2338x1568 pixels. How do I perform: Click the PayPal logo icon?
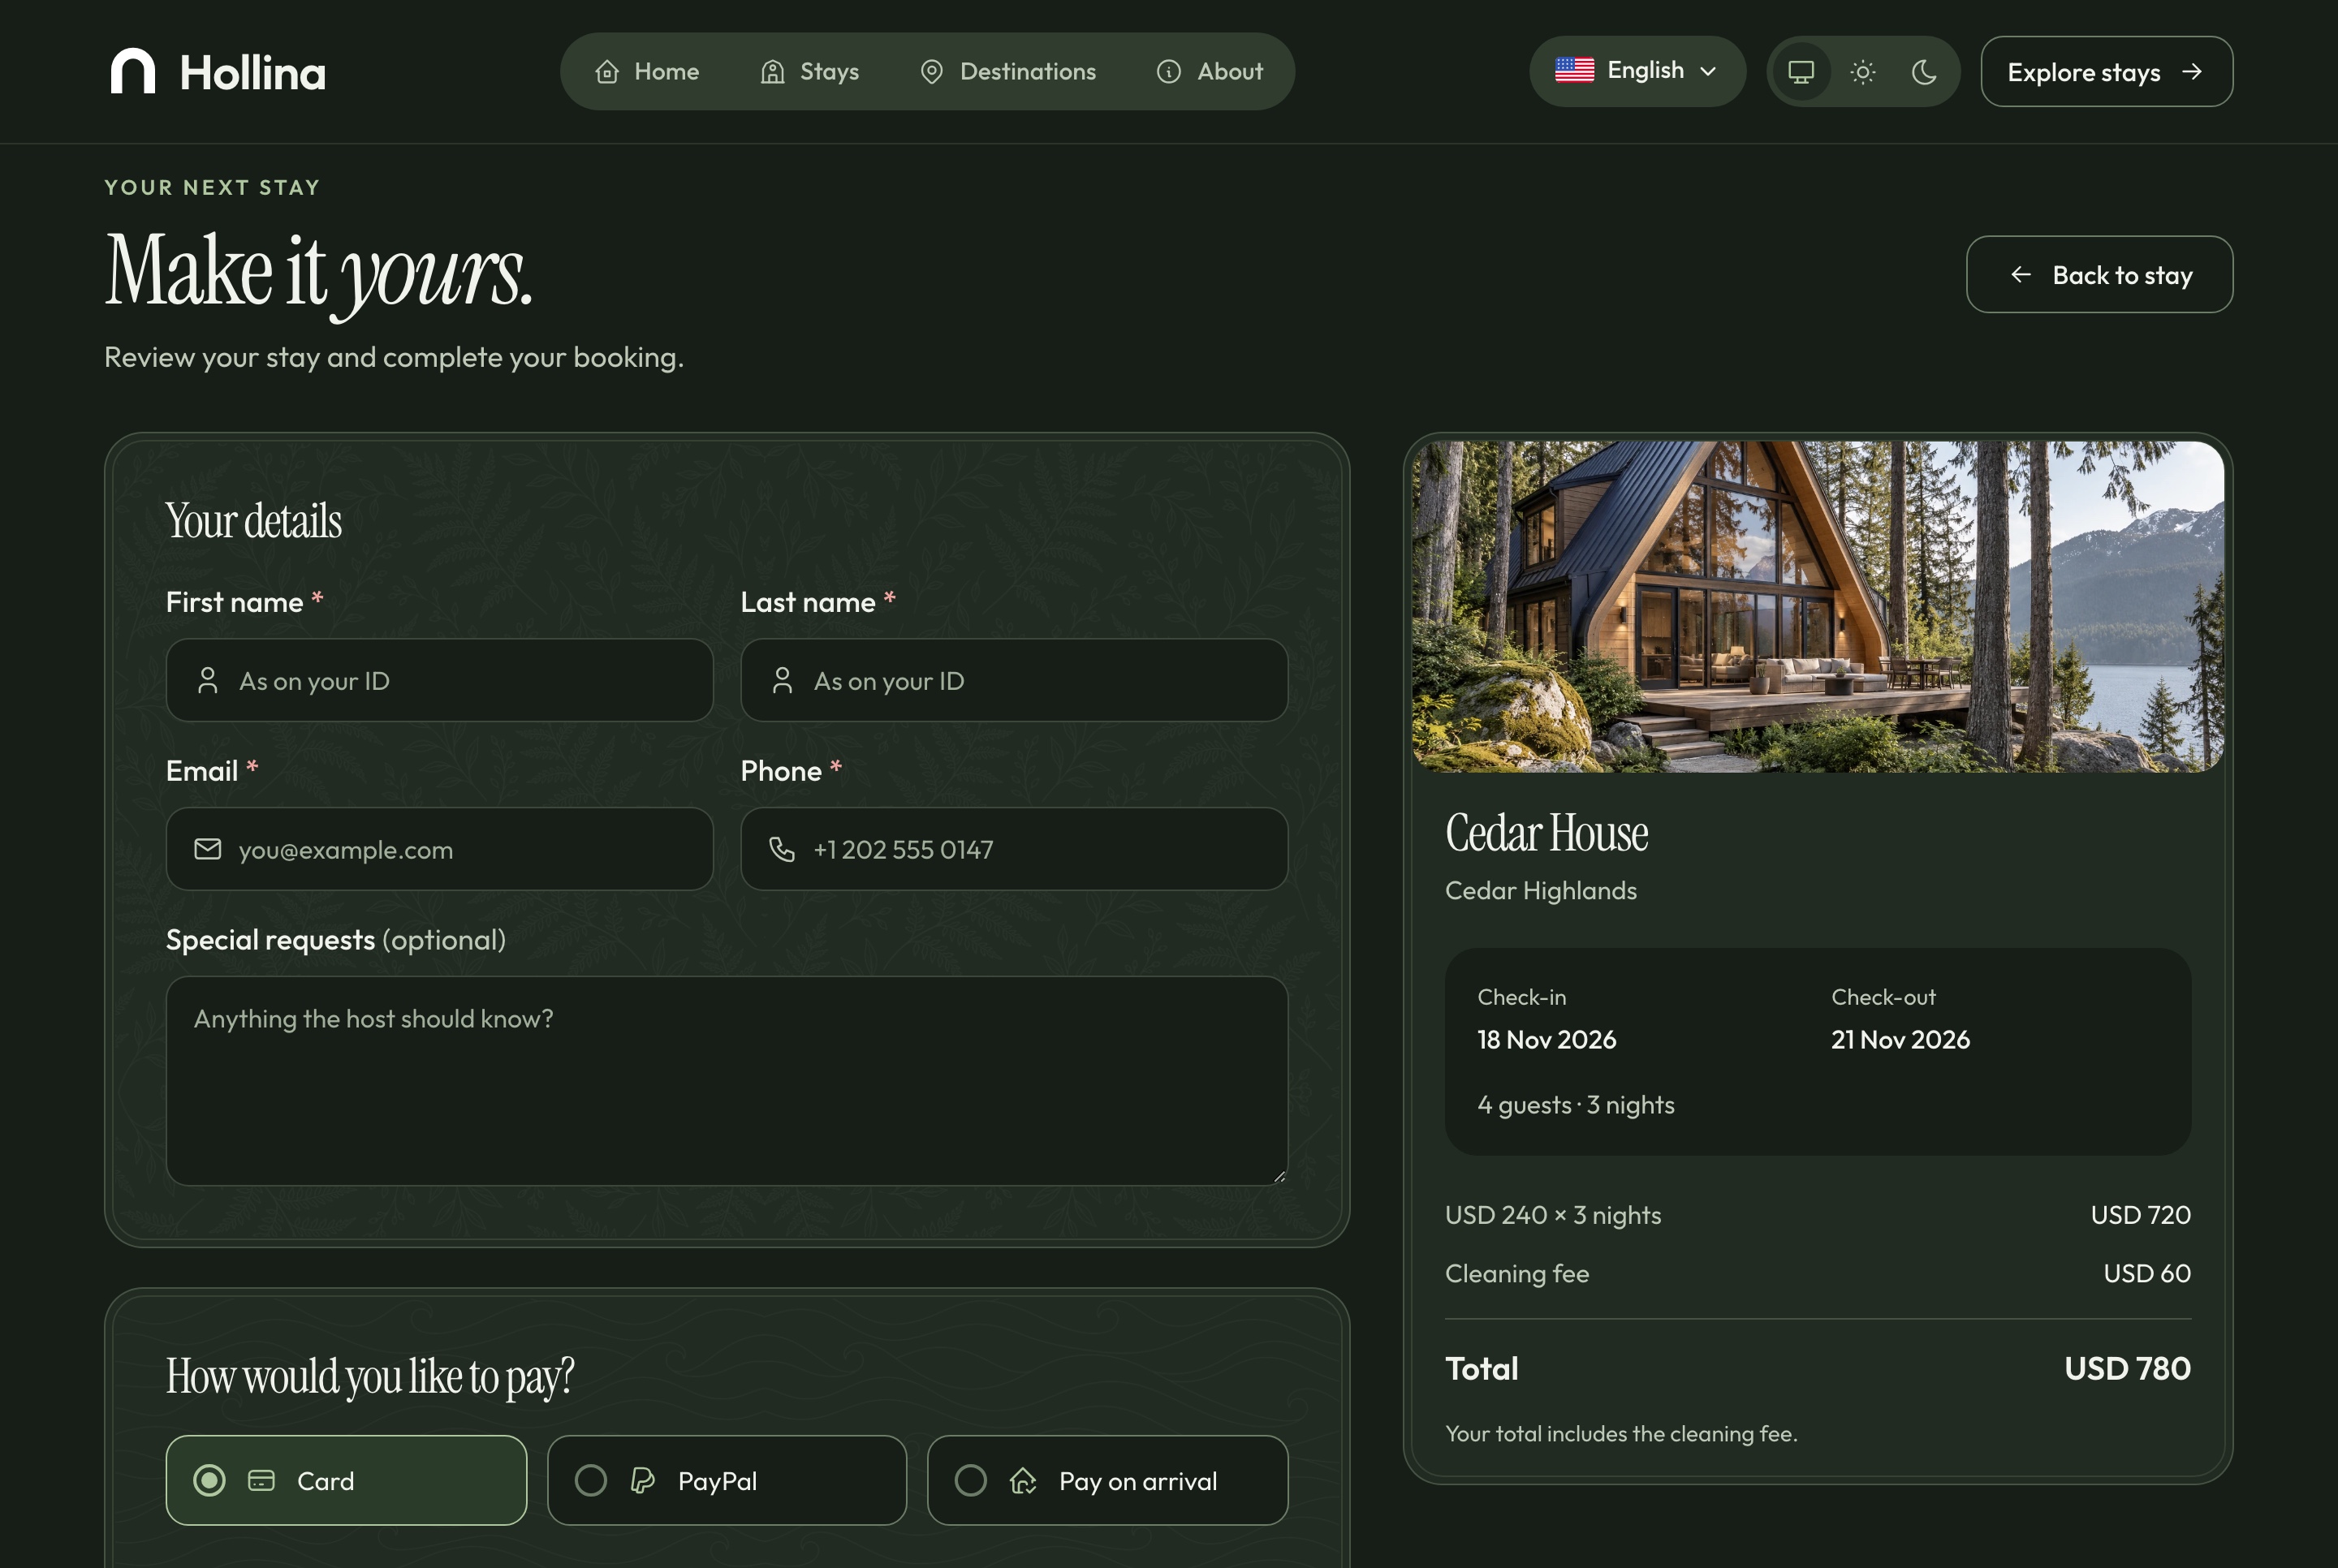(643, 1480)
